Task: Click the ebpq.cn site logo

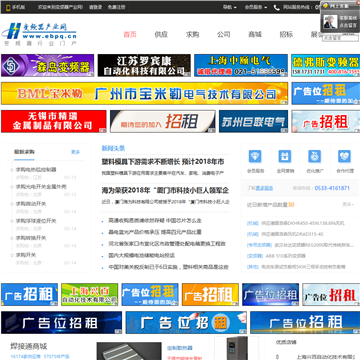Action: tap(39, 34)
